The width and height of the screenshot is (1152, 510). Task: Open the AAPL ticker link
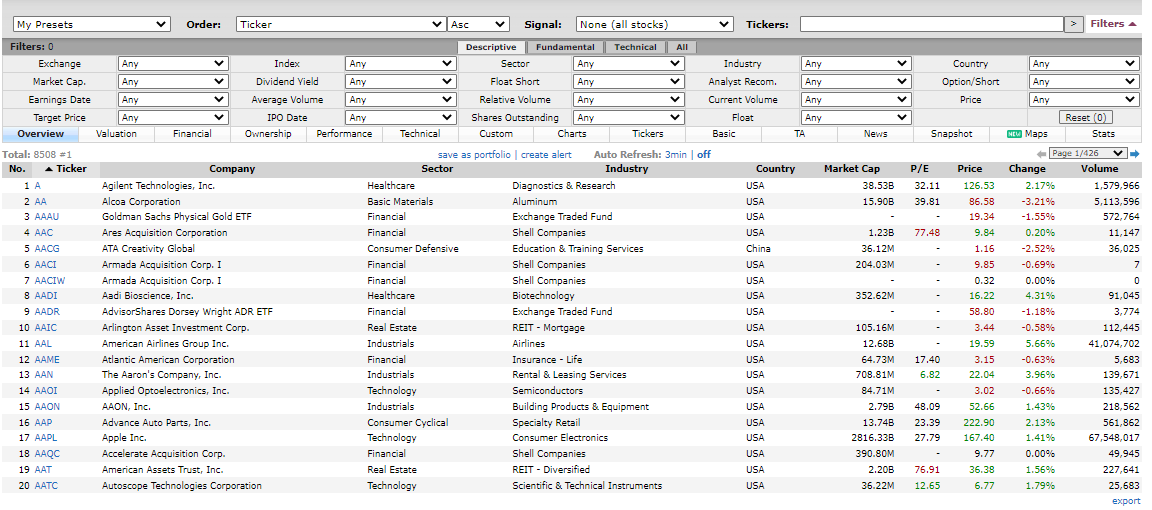pos(46,438)
